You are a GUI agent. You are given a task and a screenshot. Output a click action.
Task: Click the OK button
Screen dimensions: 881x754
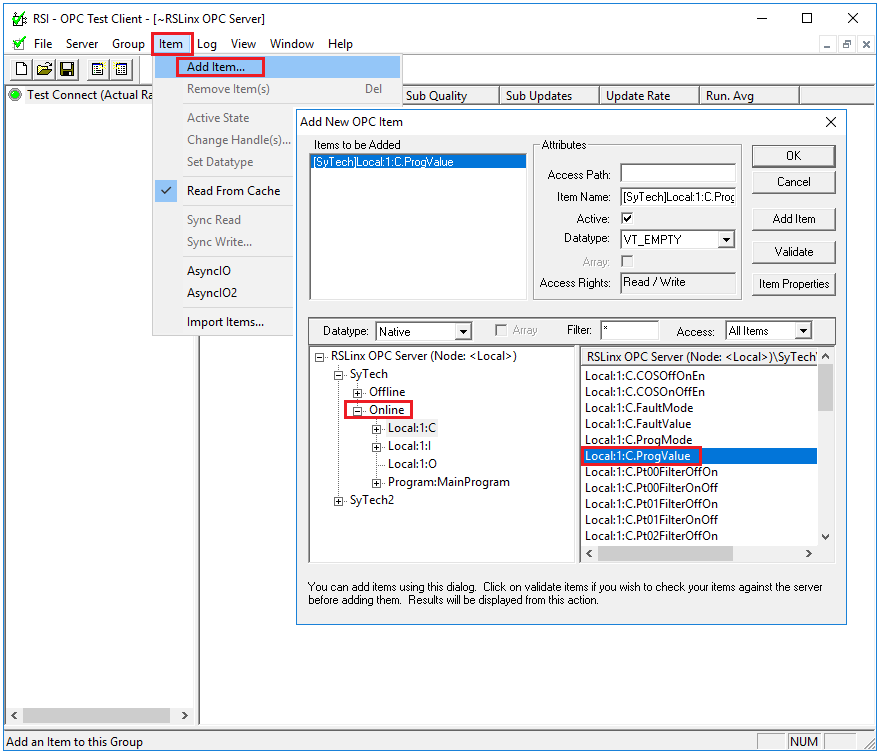click(x=793, y=156)
